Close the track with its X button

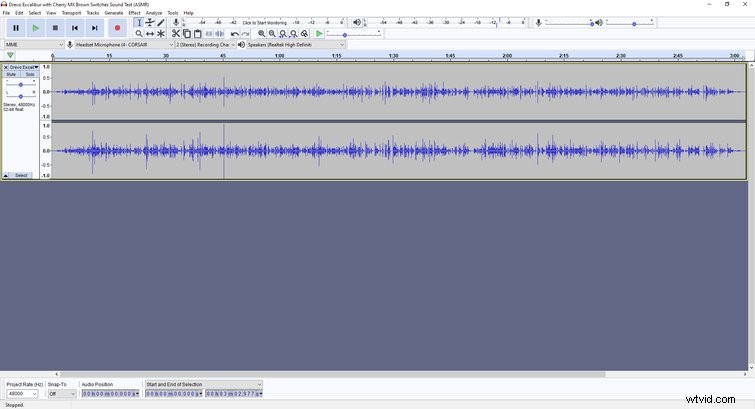coord(6,67)
